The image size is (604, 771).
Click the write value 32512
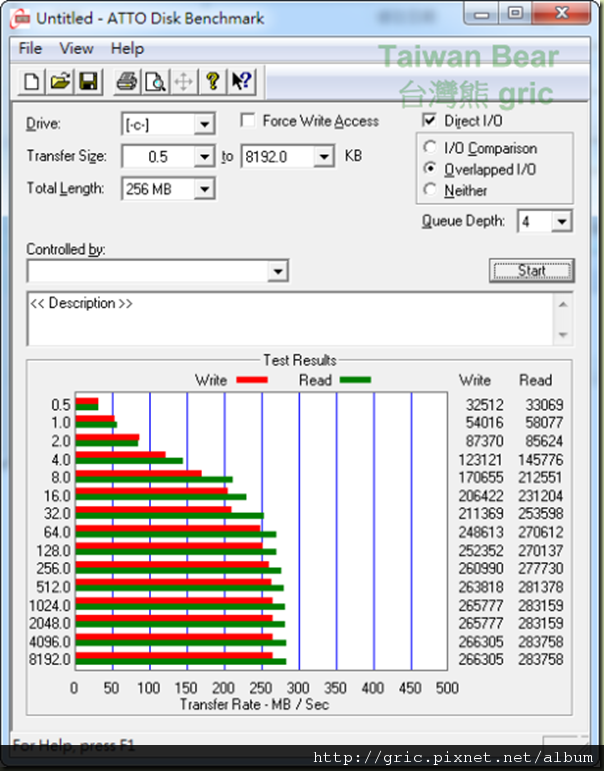484,405
